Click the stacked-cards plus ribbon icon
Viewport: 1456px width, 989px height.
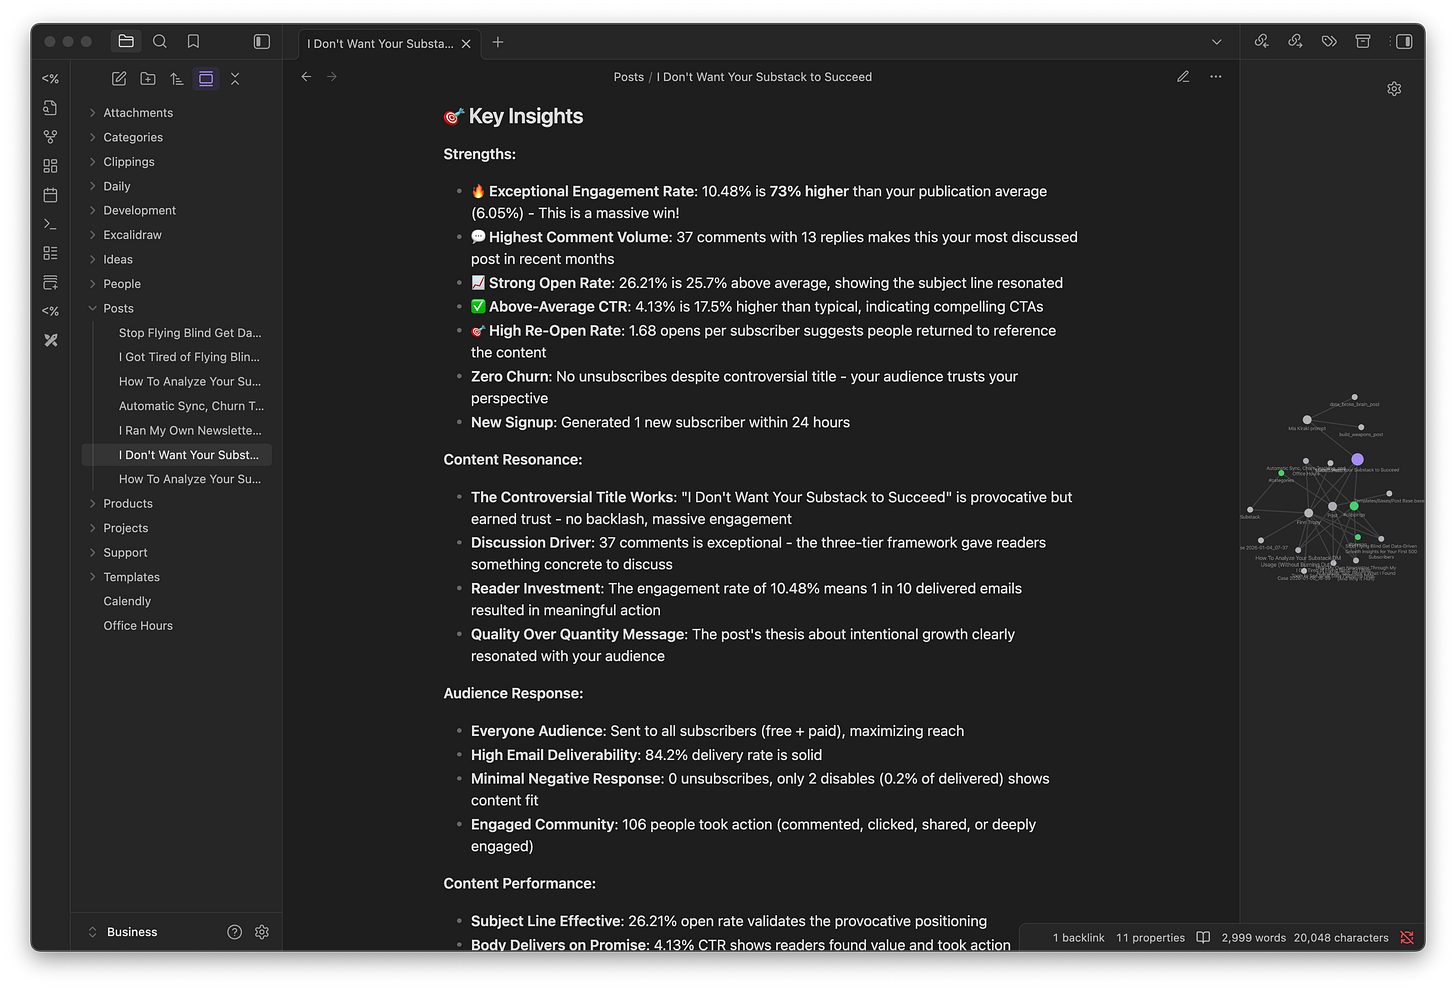(50, 282)
